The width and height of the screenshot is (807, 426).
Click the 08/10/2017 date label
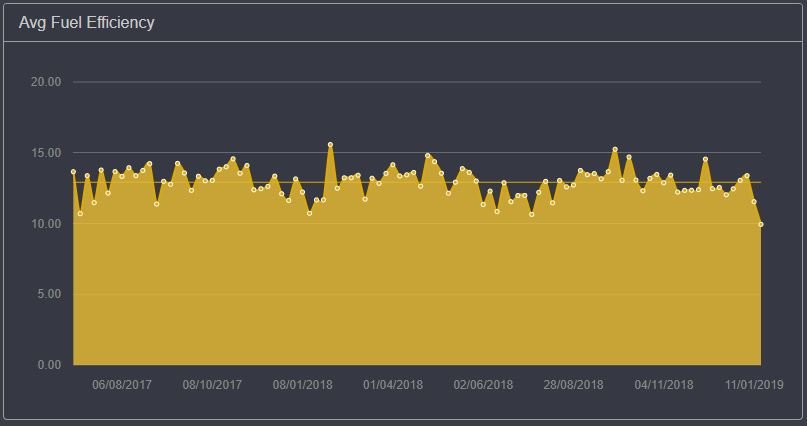(212, 385)
